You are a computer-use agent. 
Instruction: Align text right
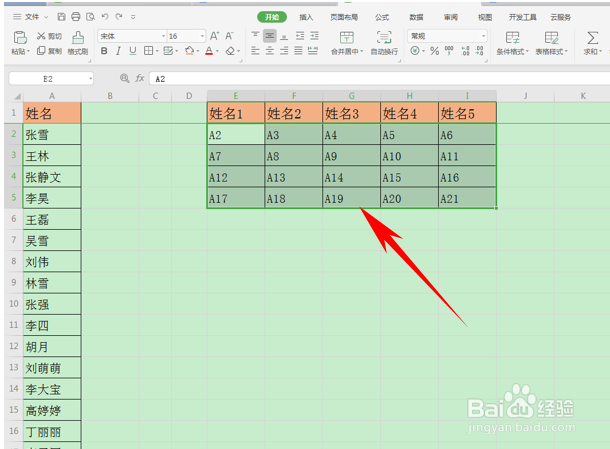tap(284, 51)
